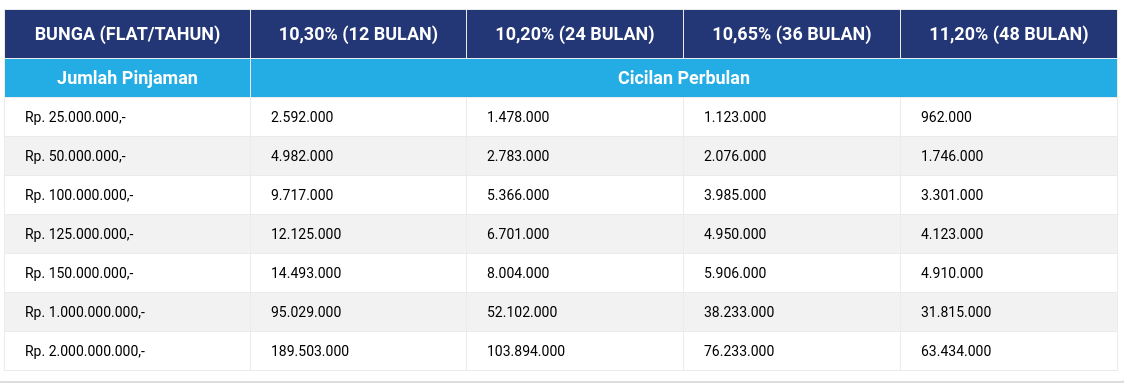
Task: Select the Rp. 1.000.000.000,- loan amount
Action: (x=85, y=312)
